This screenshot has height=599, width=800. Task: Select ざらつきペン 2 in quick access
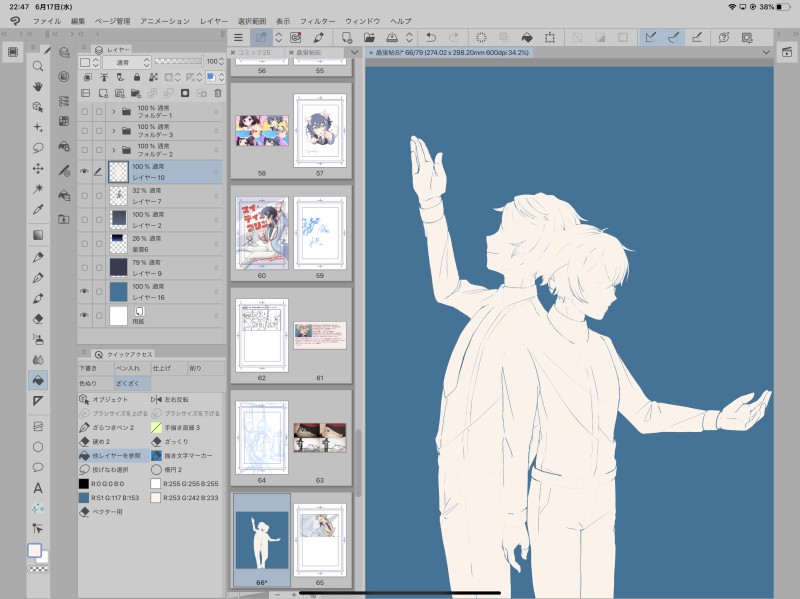click(112, 427)
